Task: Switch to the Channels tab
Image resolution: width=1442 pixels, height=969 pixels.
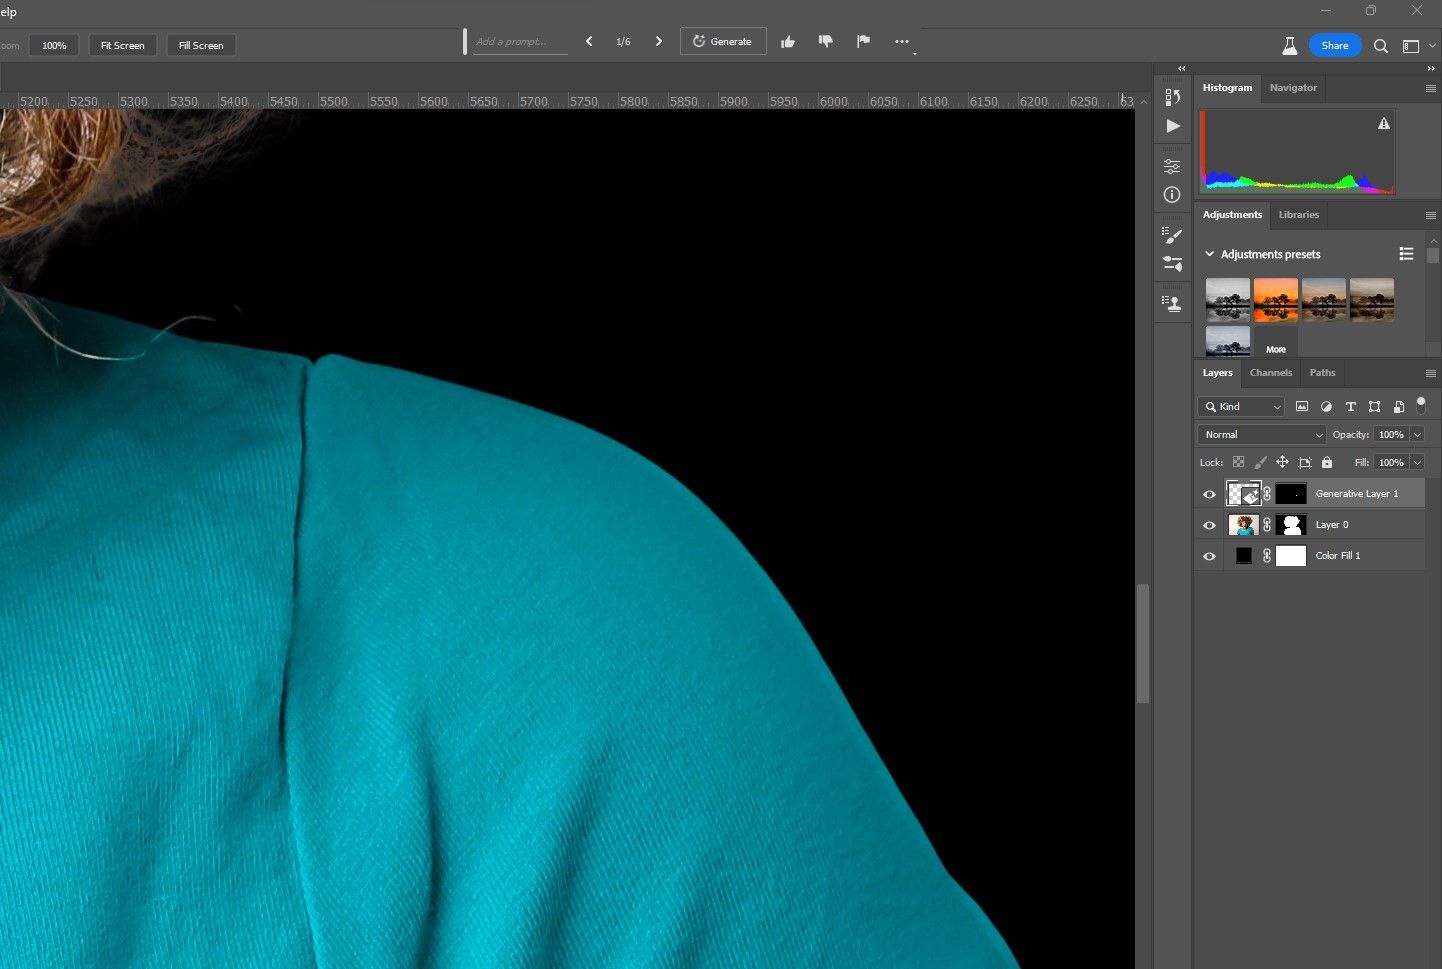Action: tap(1270, 373)
